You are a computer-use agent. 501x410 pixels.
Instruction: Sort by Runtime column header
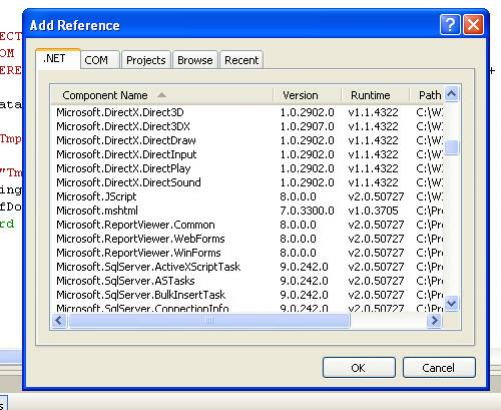[375, 95]
